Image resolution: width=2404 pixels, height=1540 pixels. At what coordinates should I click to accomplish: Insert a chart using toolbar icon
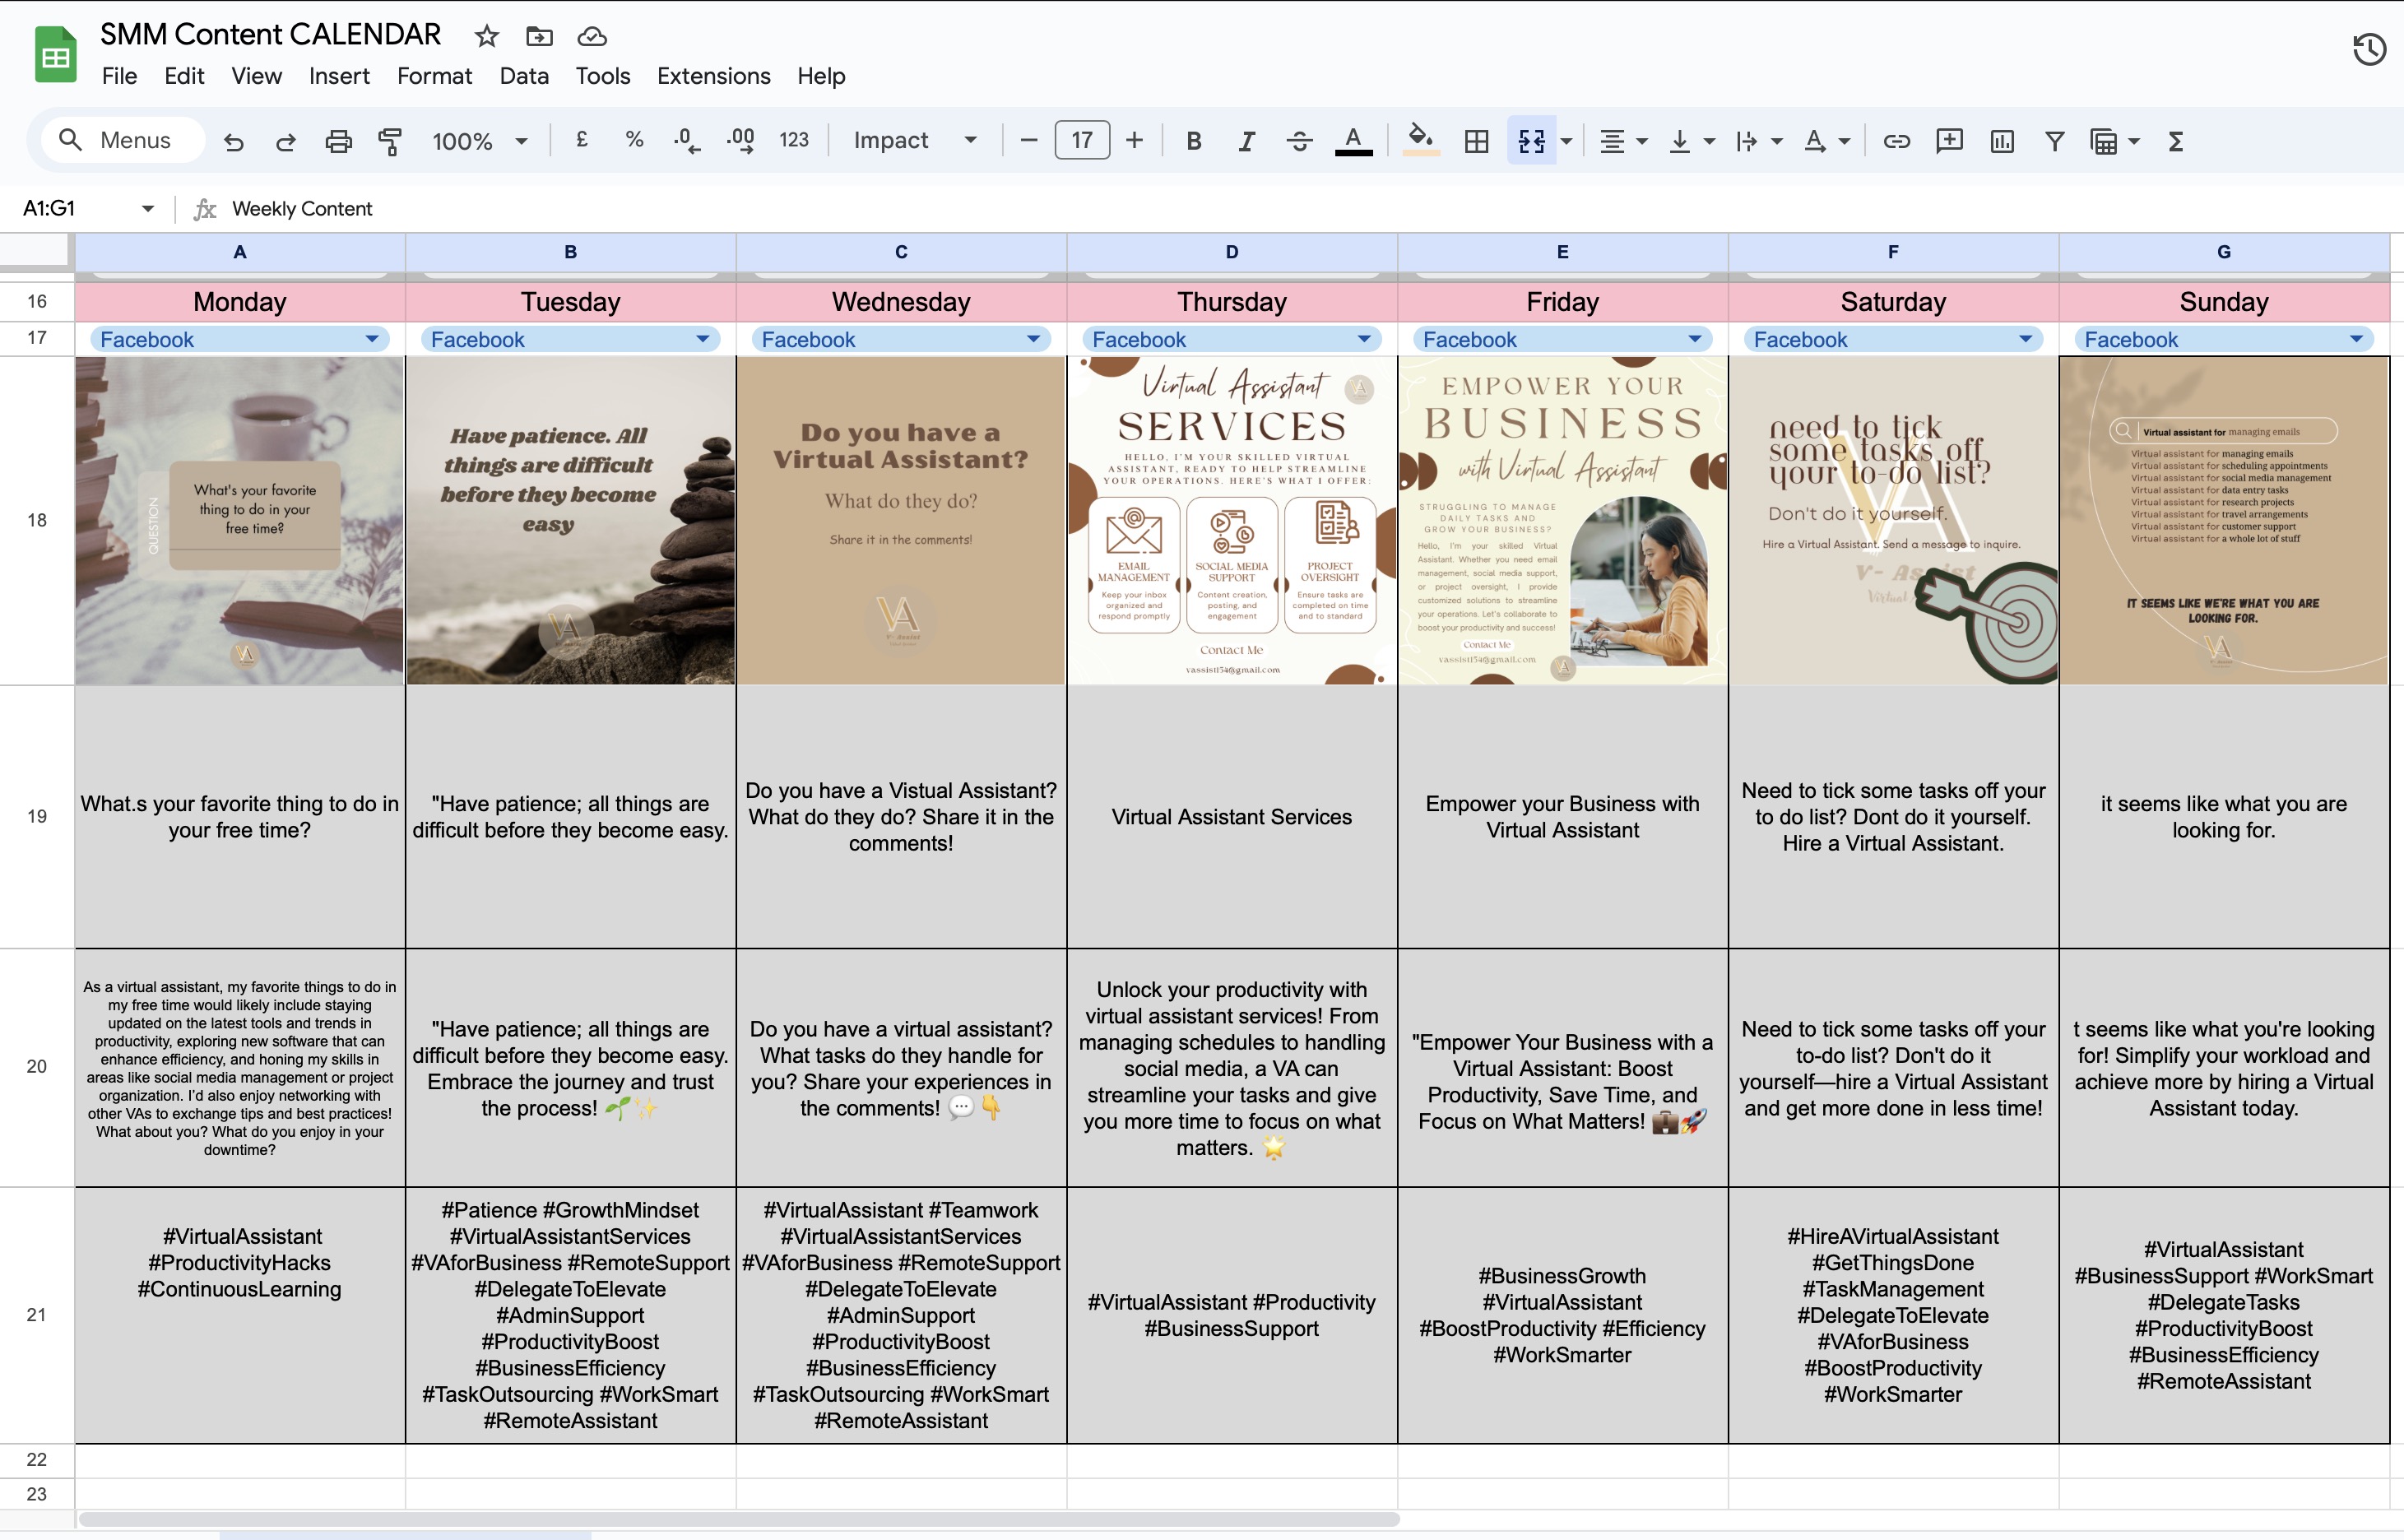[x=2002, y=141]
